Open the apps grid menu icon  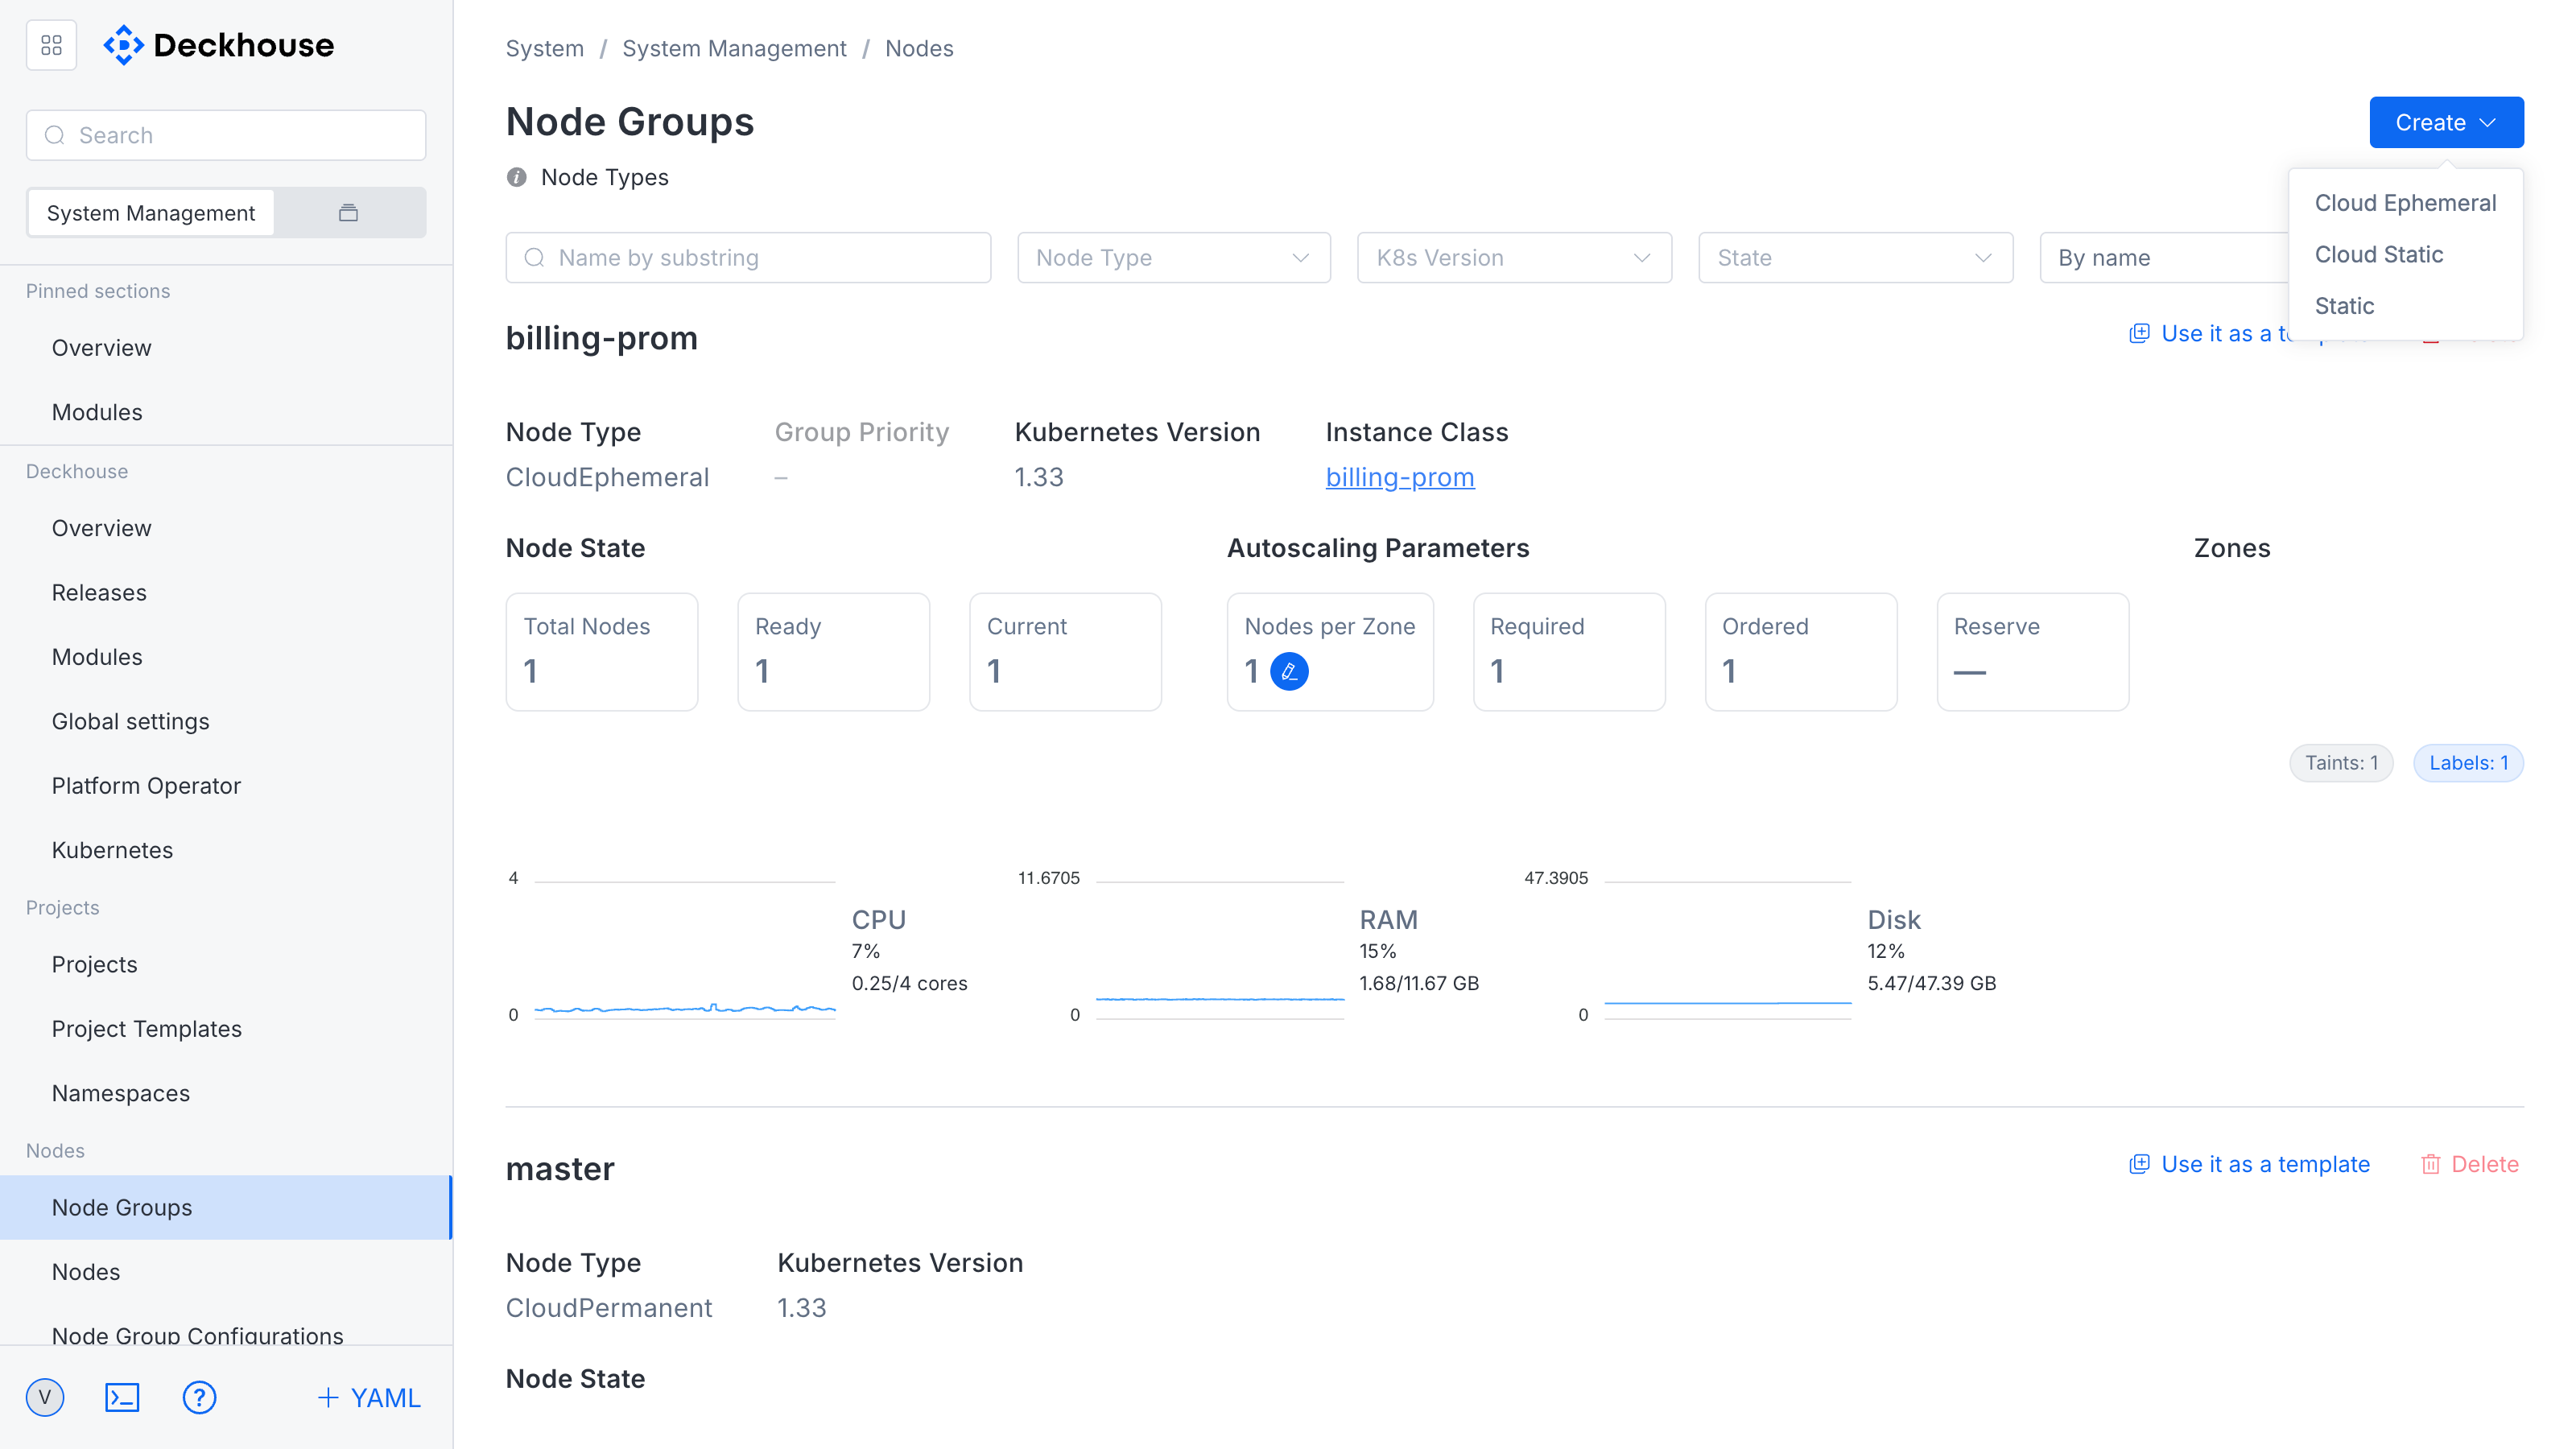click(x=51, y=45)
